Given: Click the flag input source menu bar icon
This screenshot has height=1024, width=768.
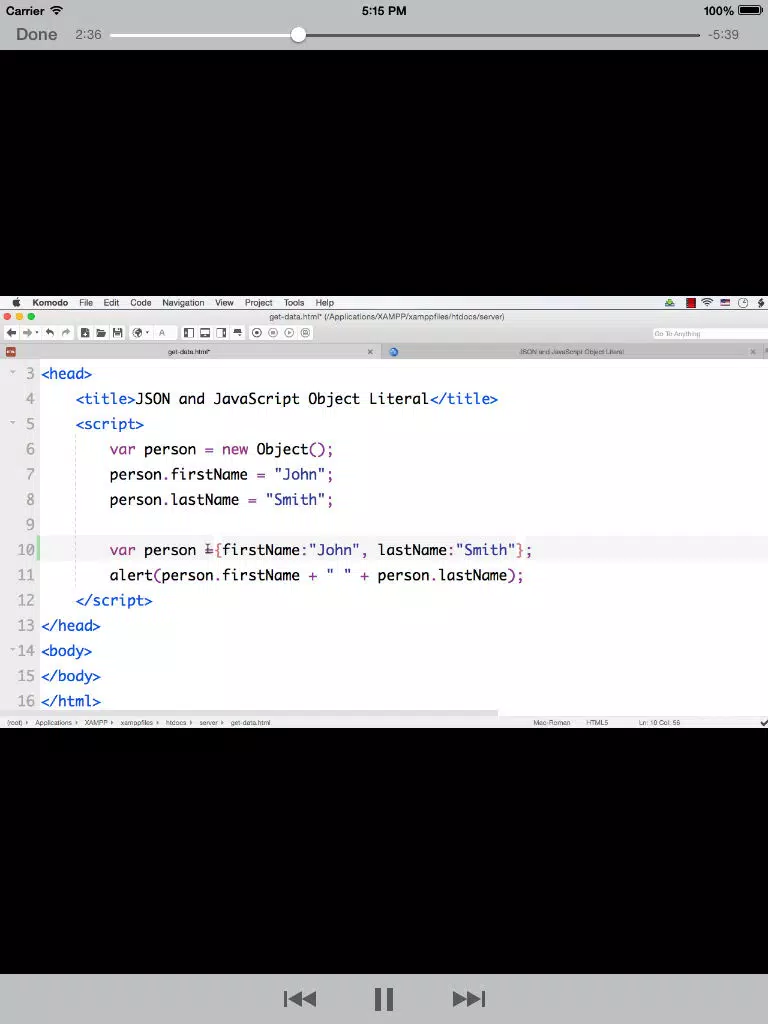Looking at the screenshot, I should coord(725,302).
